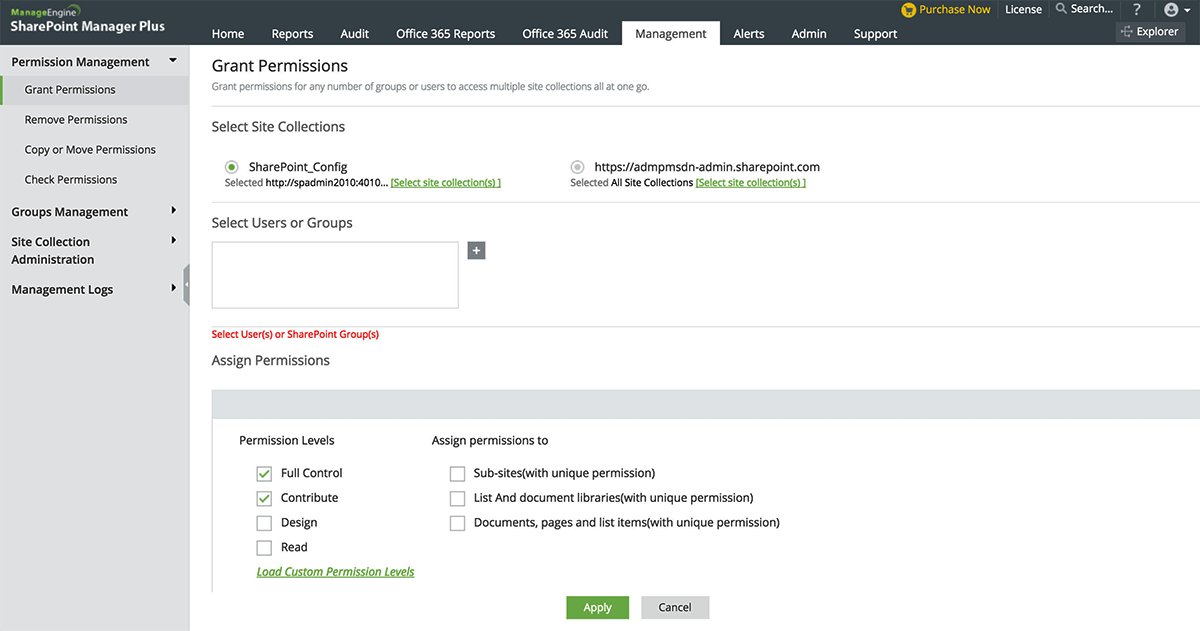Collapse the left sidebar handle
Screen dimensions: 1200x631
coord(186,285)
